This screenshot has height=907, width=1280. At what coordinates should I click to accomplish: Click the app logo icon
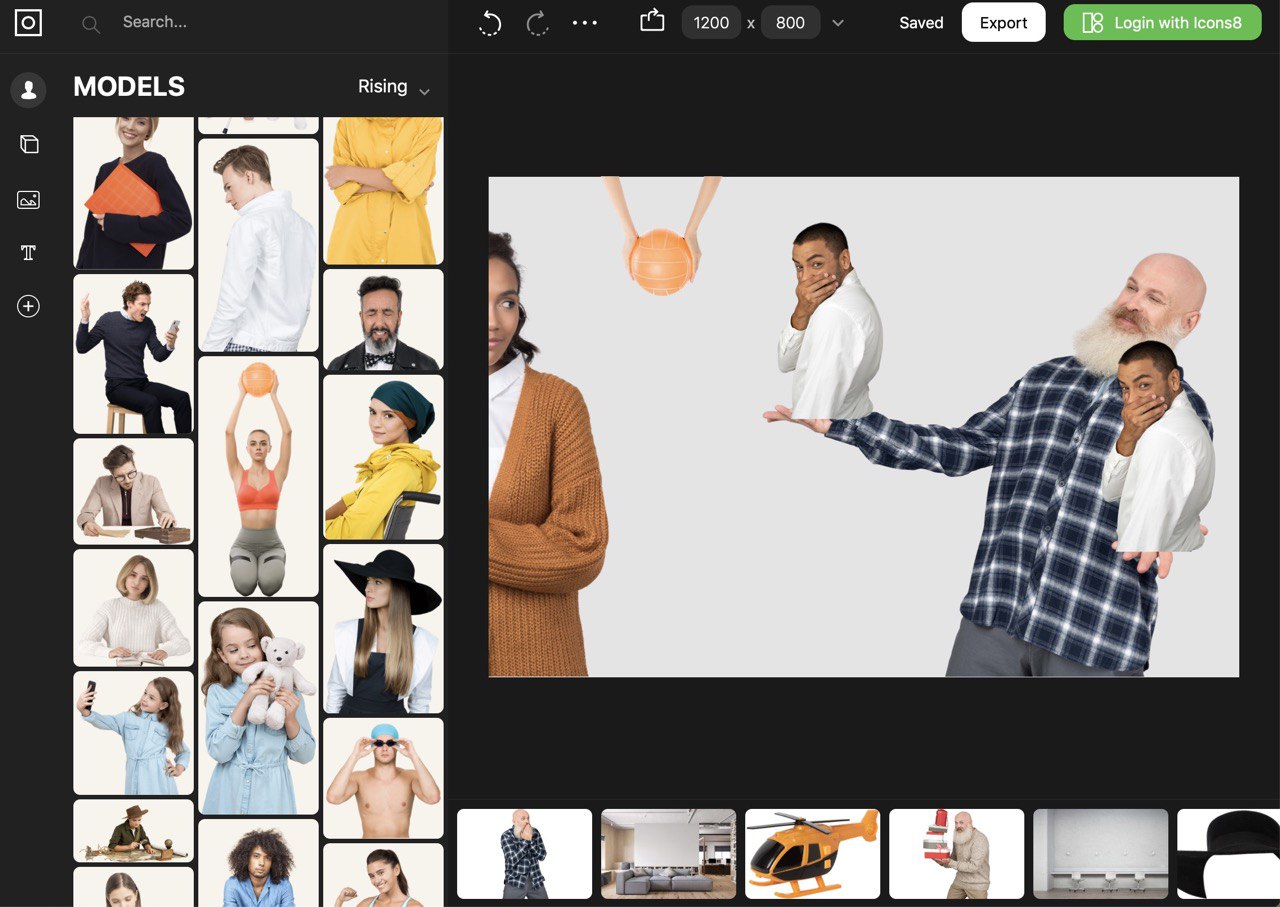click(28, 22)
